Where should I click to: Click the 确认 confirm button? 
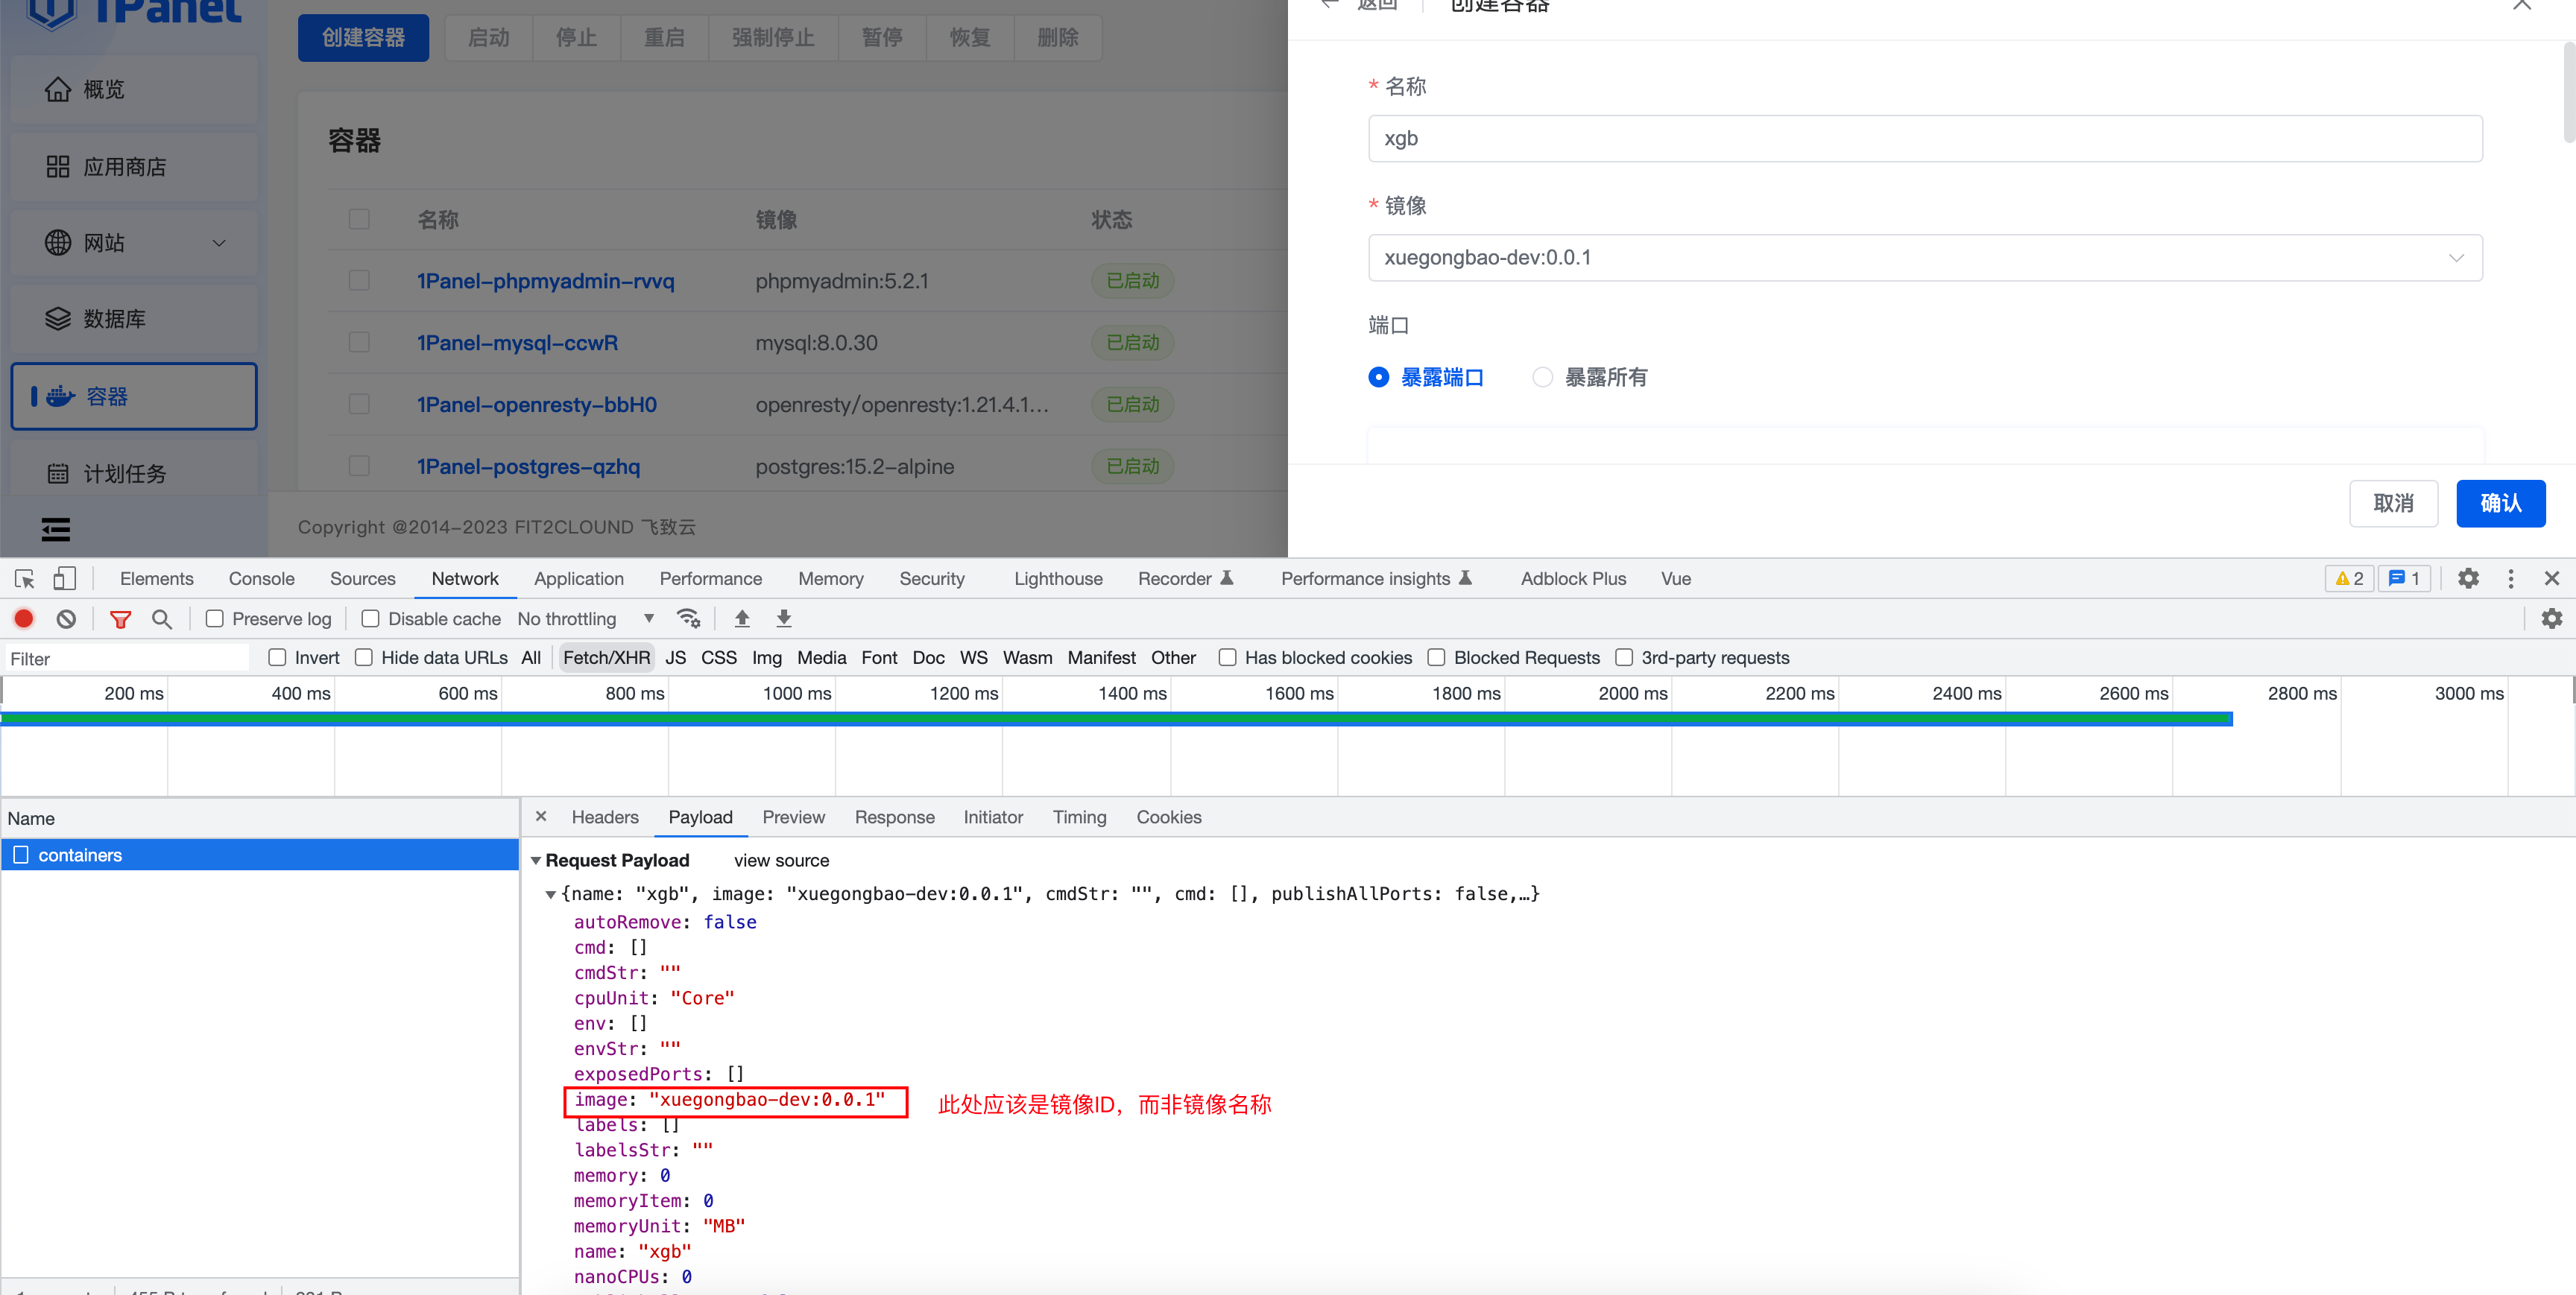pos(2501,503)
